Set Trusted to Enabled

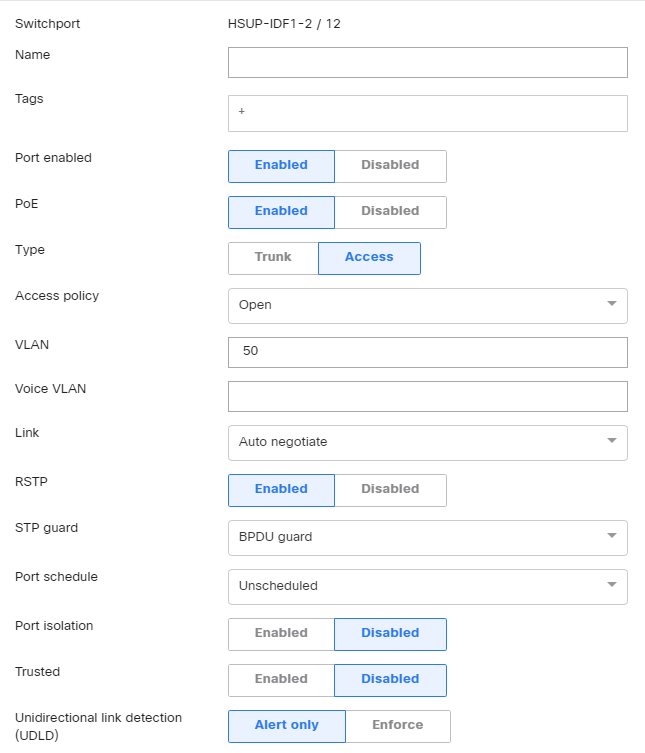coord(281,680)
